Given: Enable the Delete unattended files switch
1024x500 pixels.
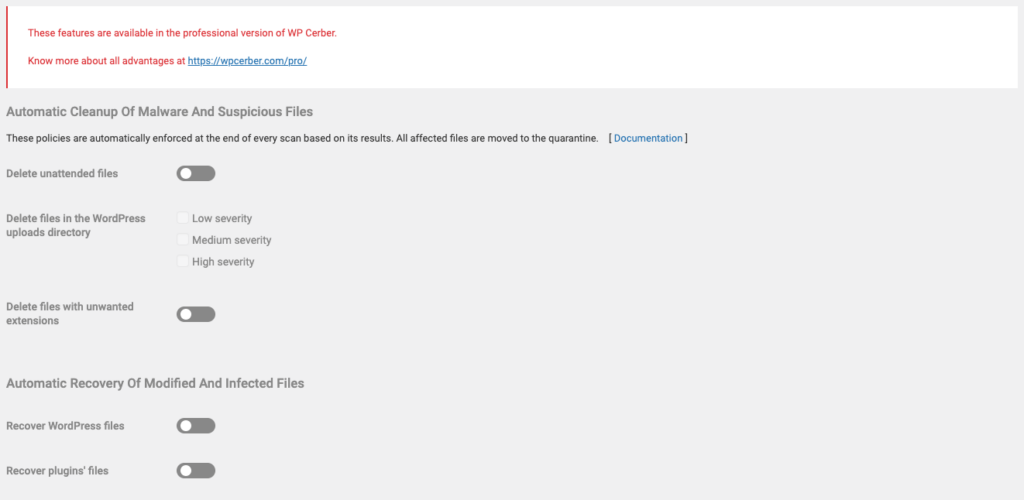Looking at the screenshot, I should tap(195, 173).
